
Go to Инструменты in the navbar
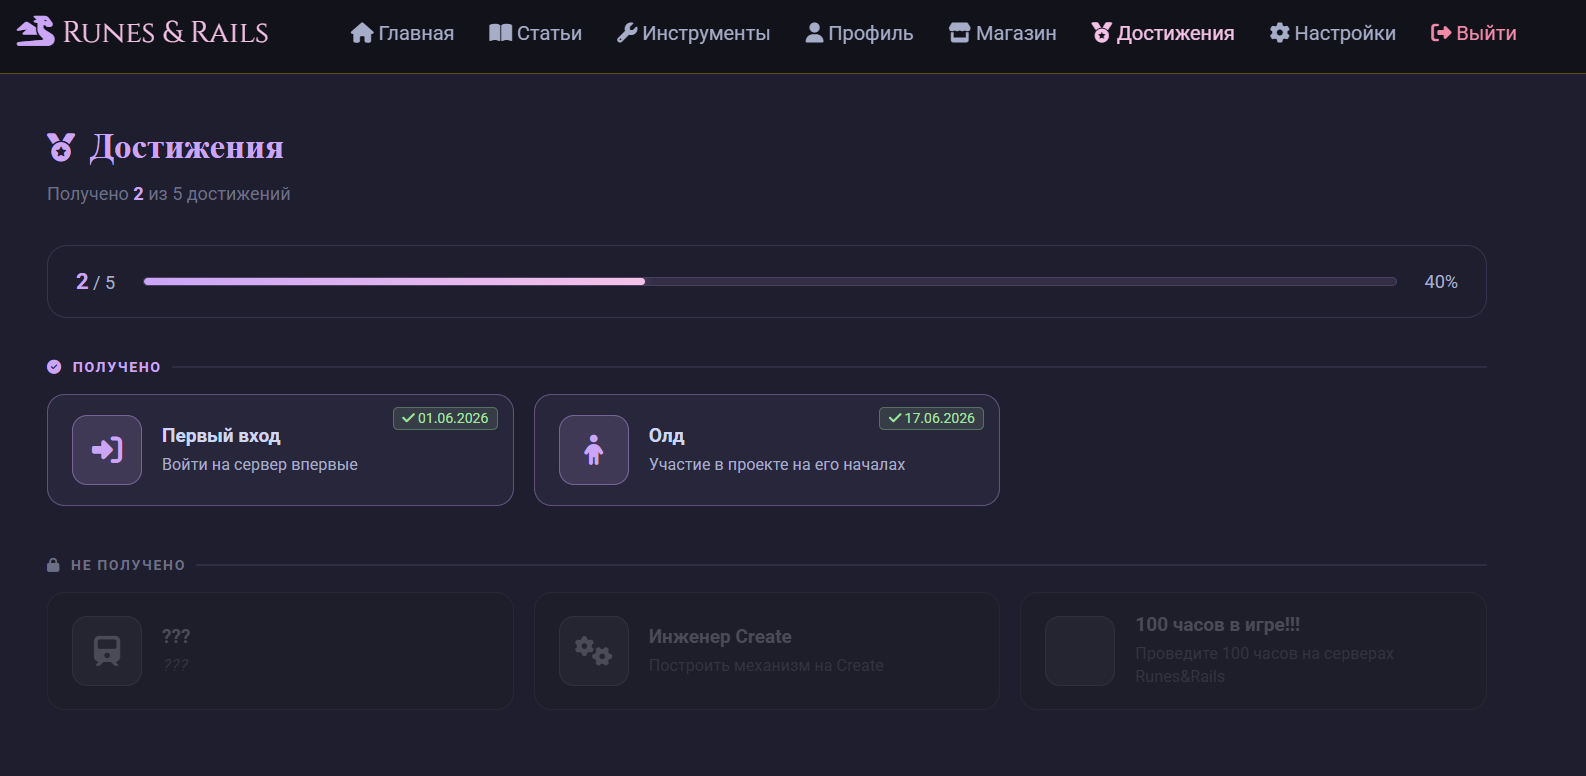(693, 33)
